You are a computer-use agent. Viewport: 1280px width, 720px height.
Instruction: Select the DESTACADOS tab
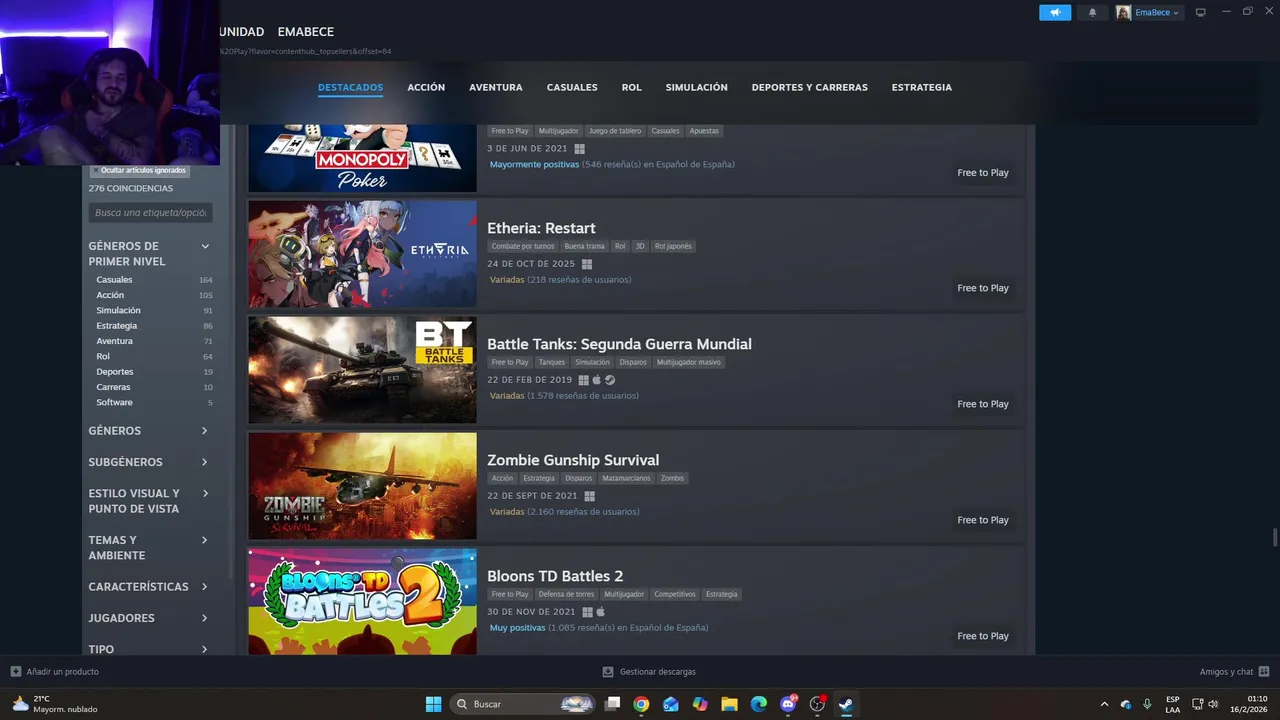click(350, 87)
